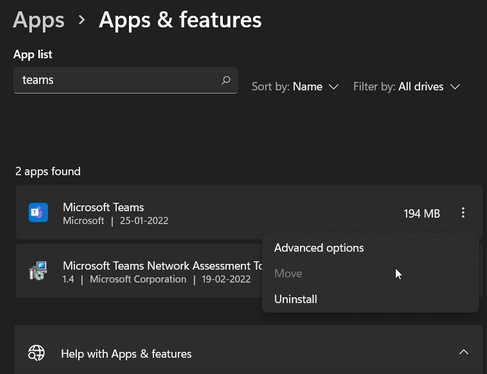Go back to Apps via the breadcrumb
Screen dimensions: 487x374
coord(39,21)
